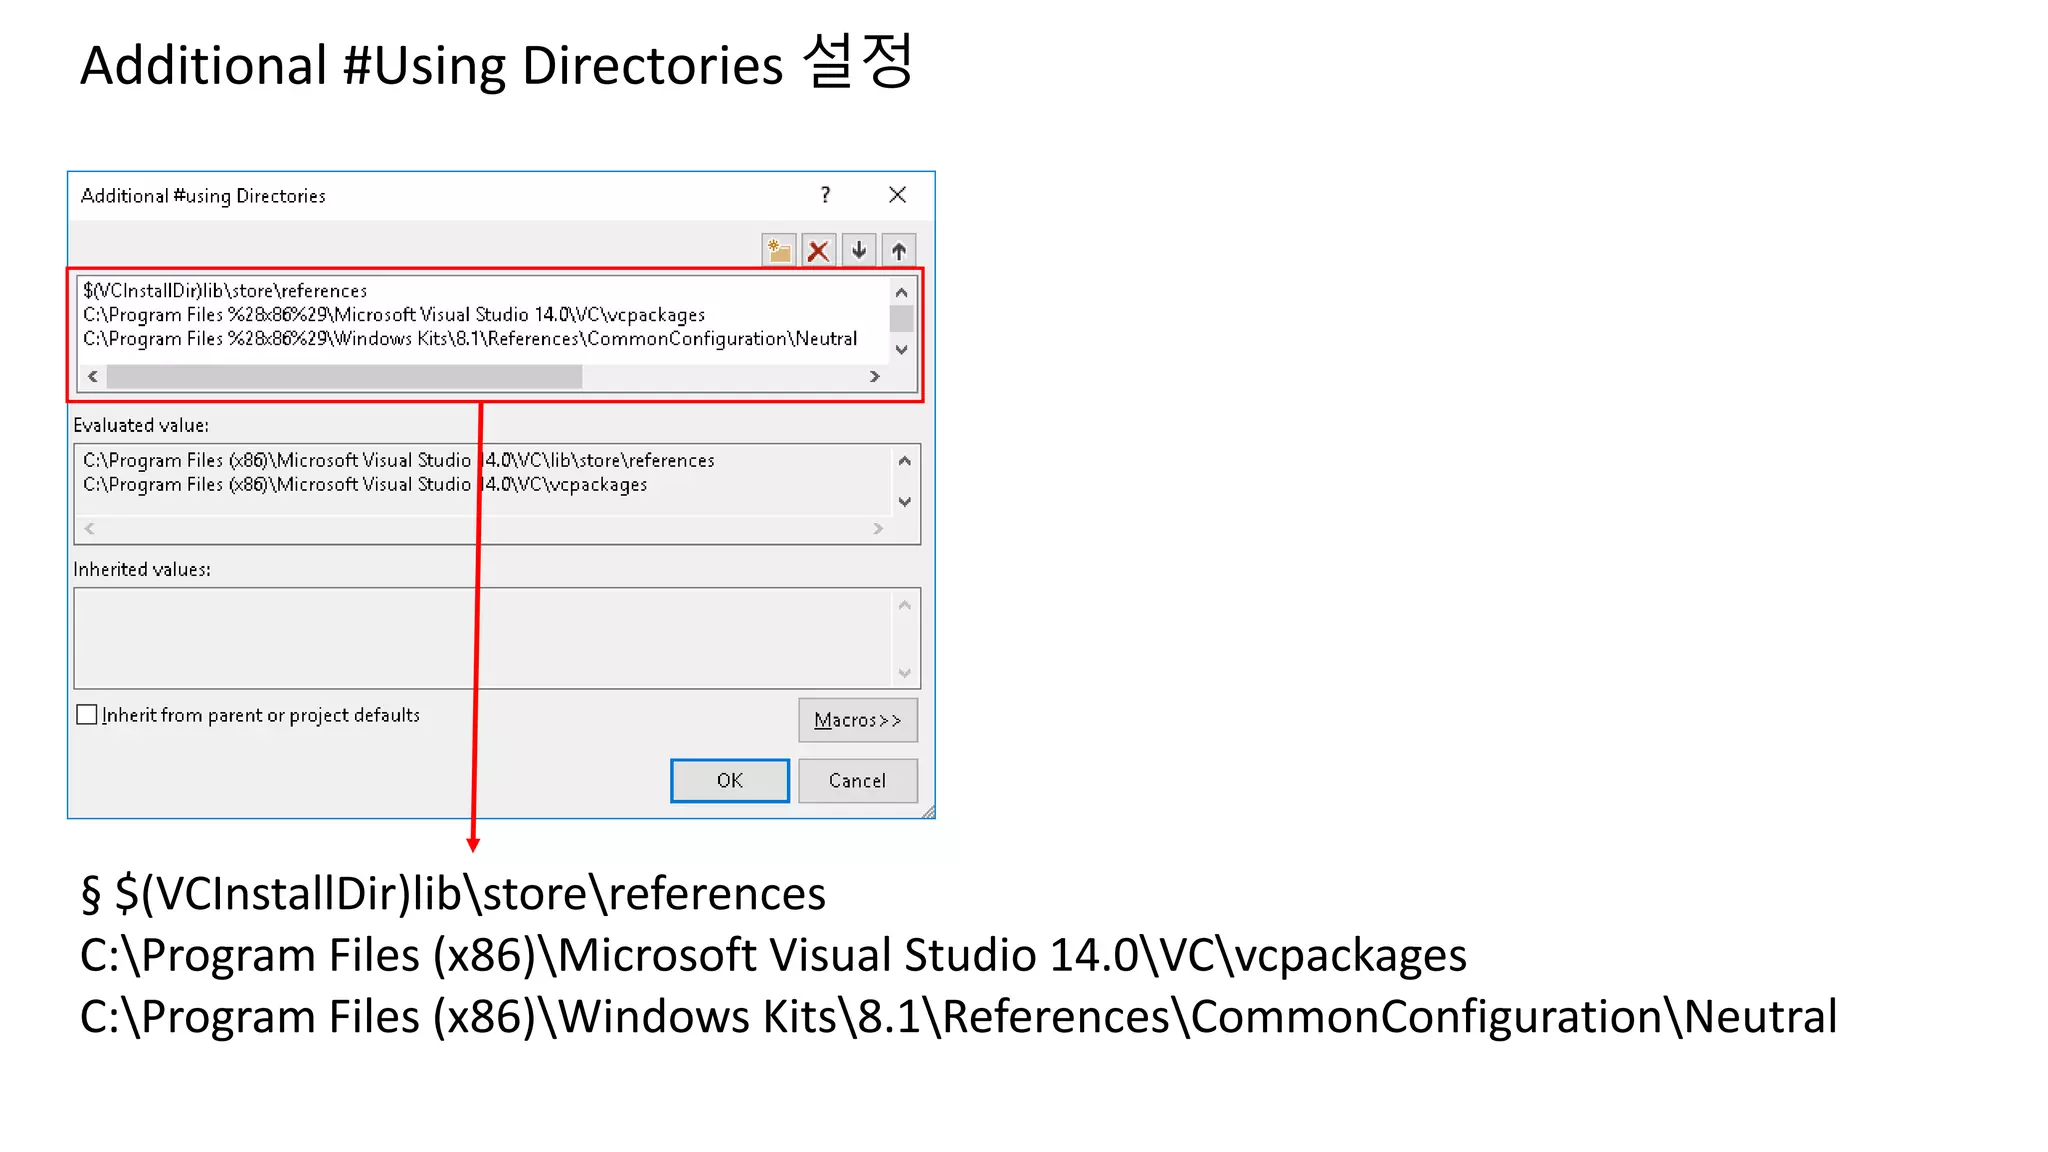Delete selected line with red X icon
The image size is (2048, 1152).
tap(818, 250)
